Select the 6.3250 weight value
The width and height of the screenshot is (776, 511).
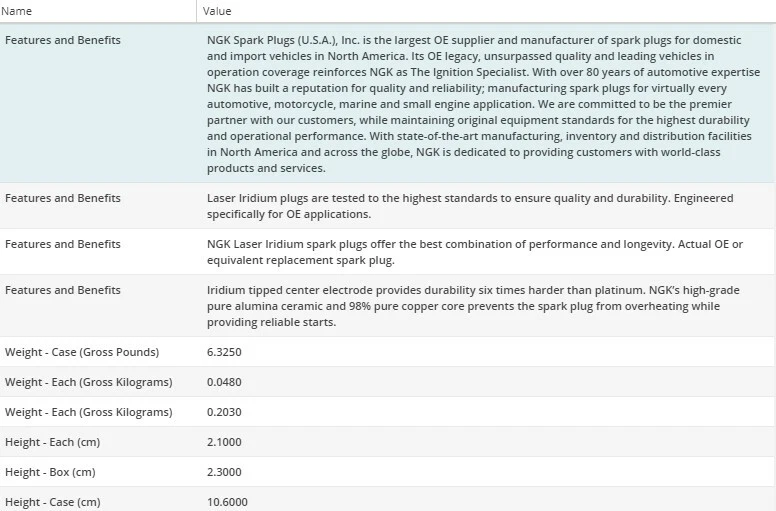tap(225, 352)
